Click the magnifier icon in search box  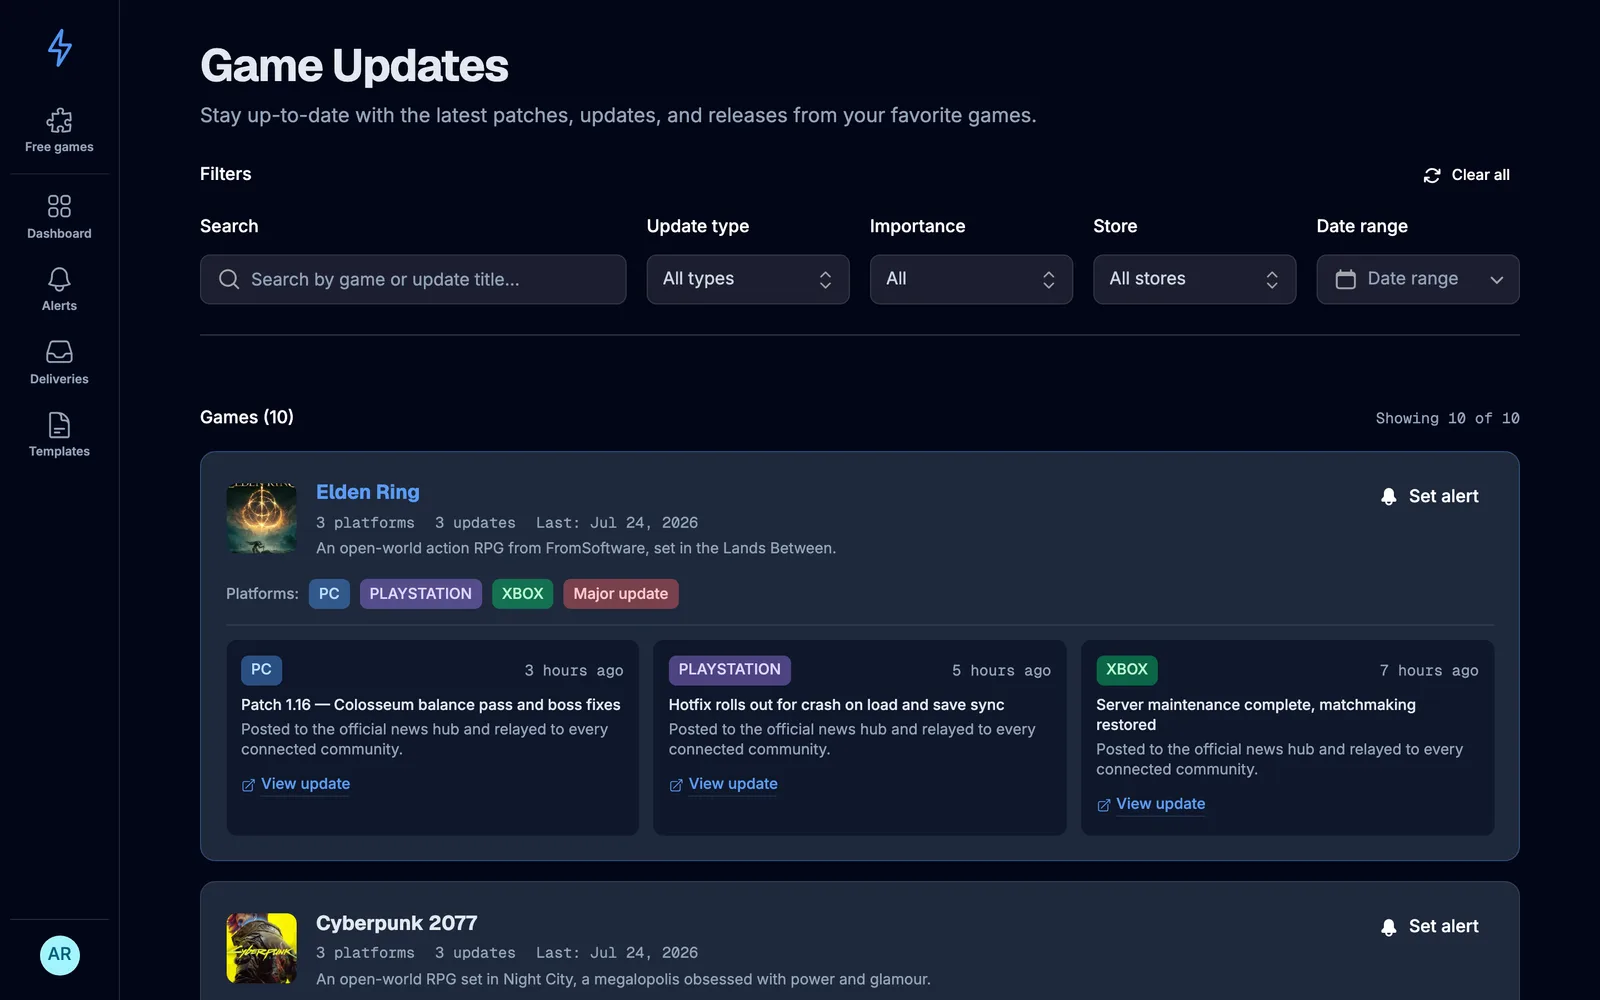[x=229, y=279]
